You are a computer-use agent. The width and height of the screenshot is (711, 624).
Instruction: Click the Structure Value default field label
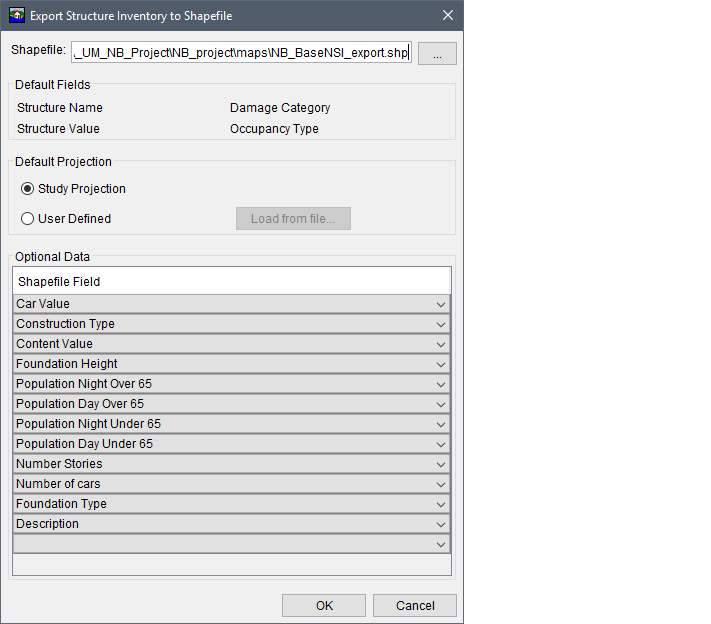point(58,129)
